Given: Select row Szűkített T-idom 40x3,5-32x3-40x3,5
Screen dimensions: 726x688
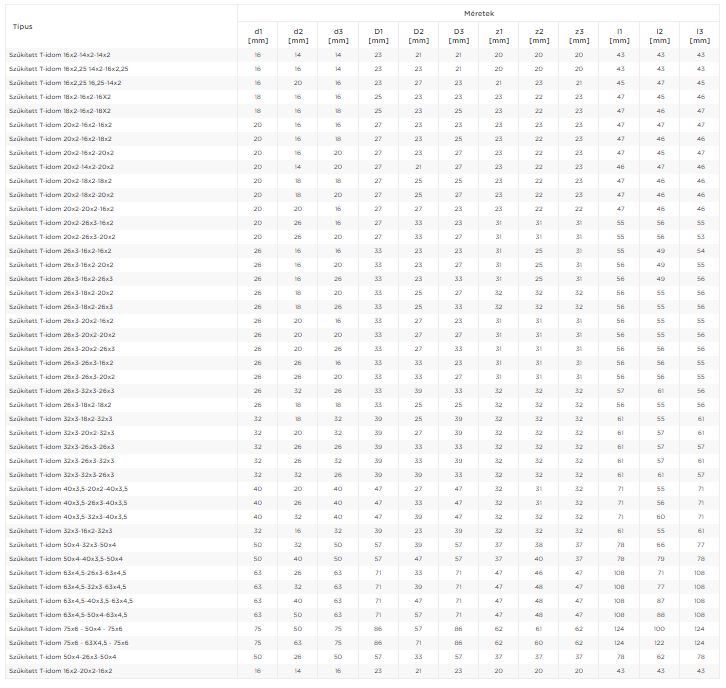Looking at the screenshot, I should point(363,517).
